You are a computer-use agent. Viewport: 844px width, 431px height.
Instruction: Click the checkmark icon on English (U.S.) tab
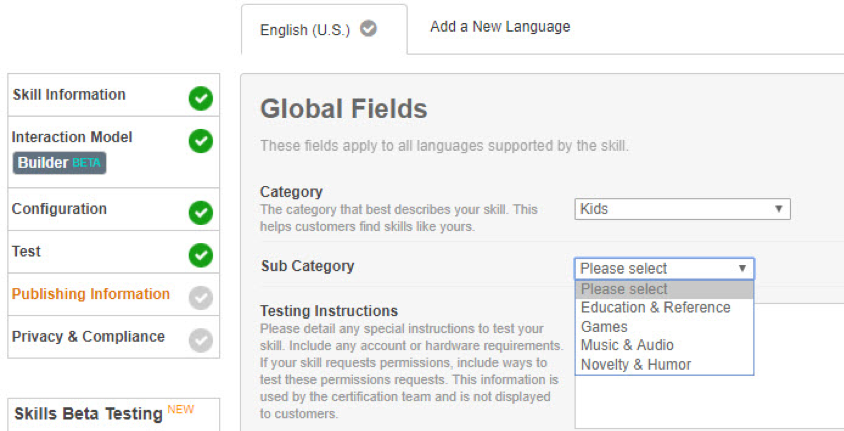369,29
